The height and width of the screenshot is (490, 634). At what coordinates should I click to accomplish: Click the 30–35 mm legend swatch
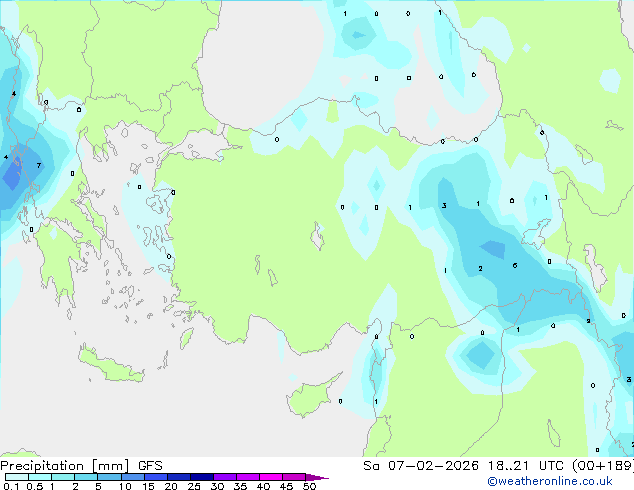pyautogui.click(x=225, y=477)
